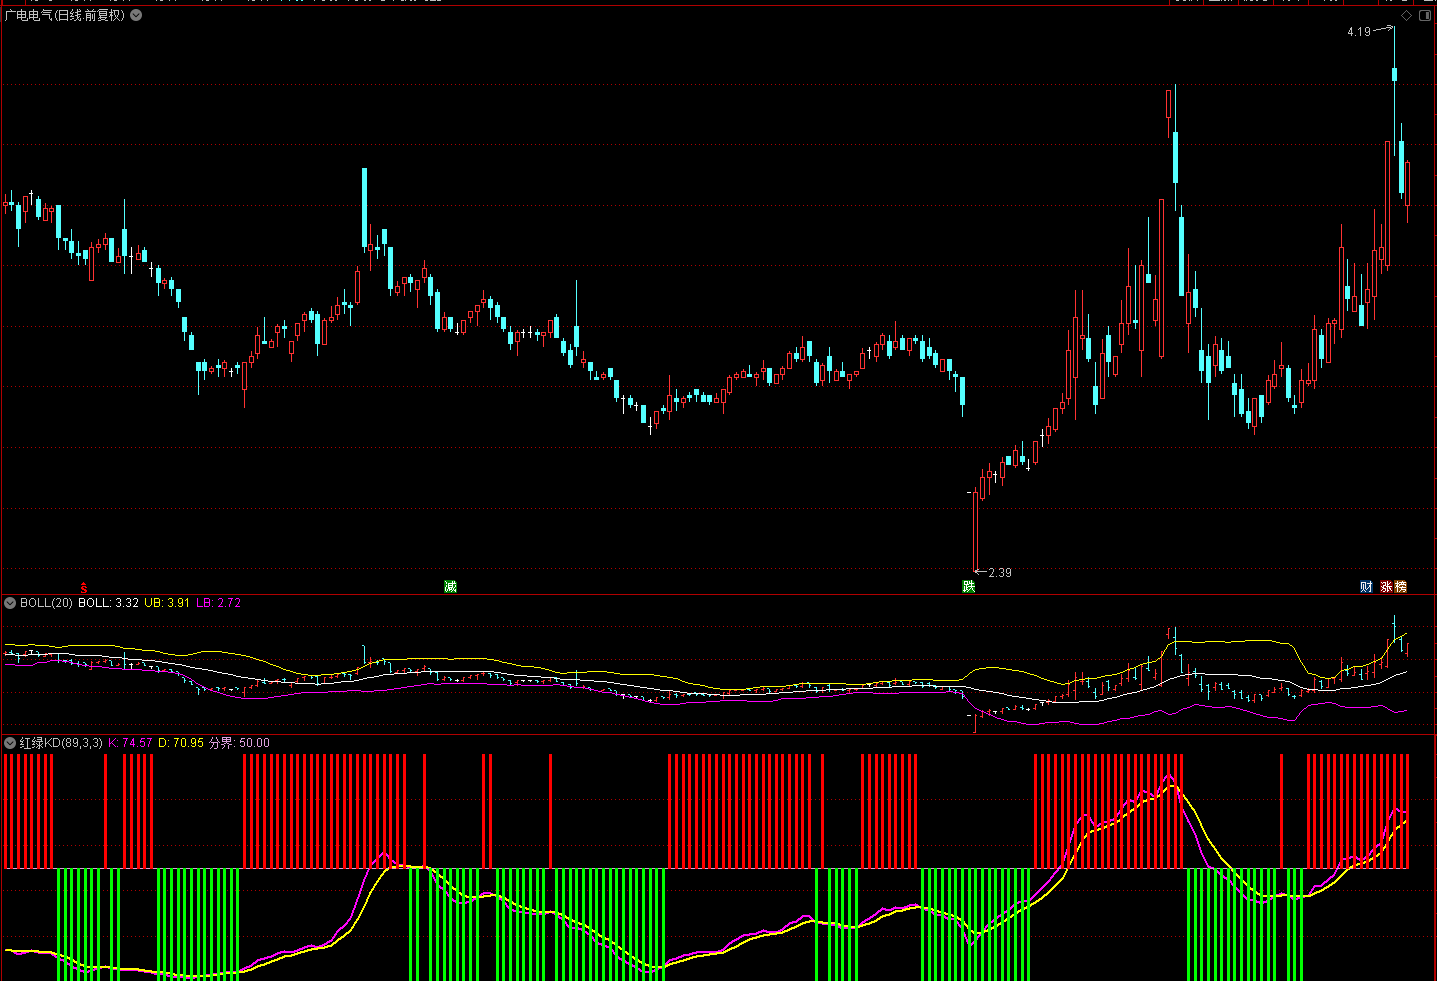Select the UB: 3.91 upper band value
This screenshot has width=1437, height=981.
167,603
